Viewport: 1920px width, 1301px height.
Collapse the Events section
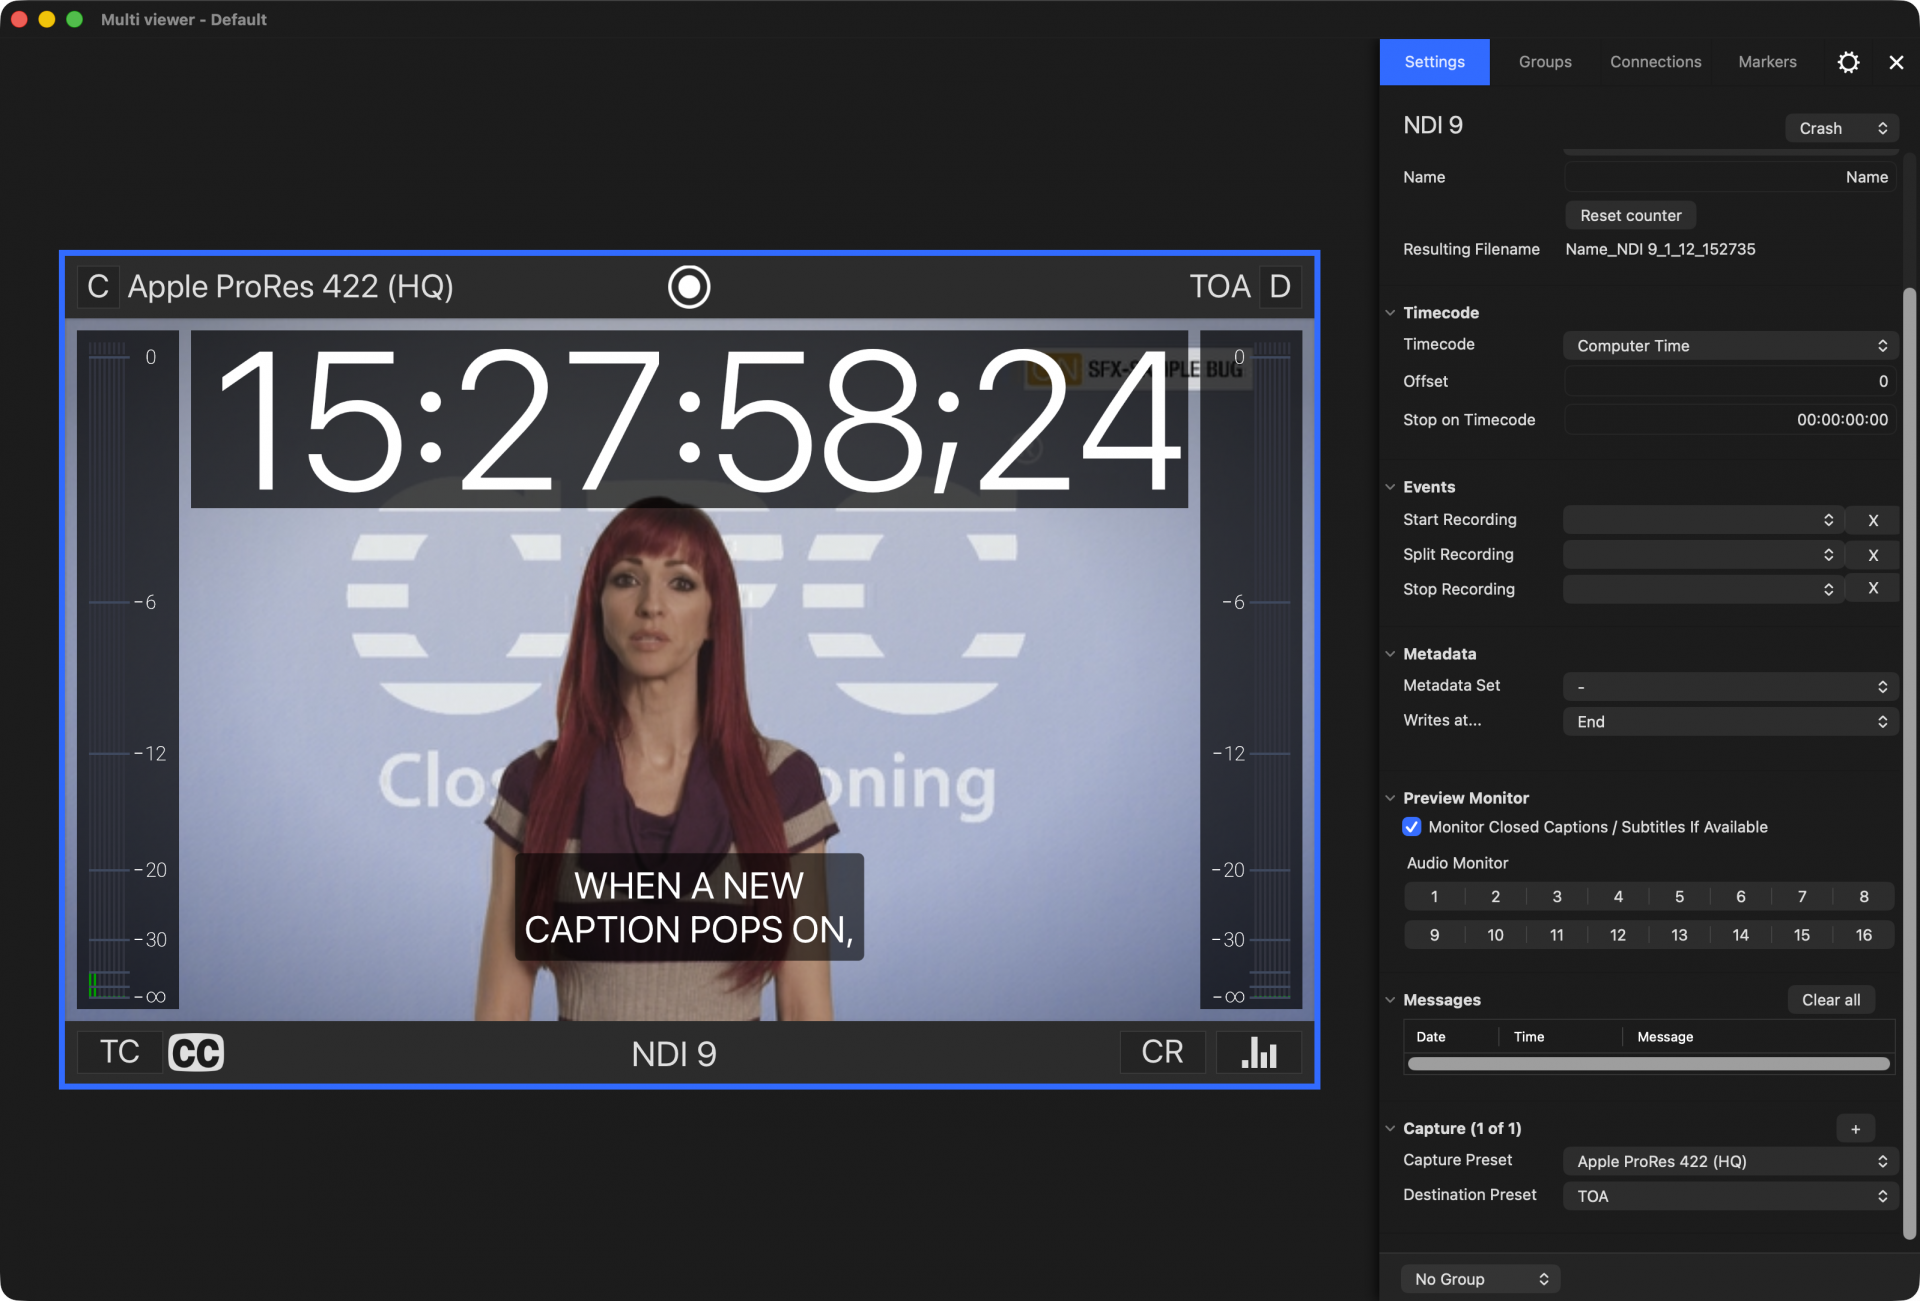tap(1390, 487)
